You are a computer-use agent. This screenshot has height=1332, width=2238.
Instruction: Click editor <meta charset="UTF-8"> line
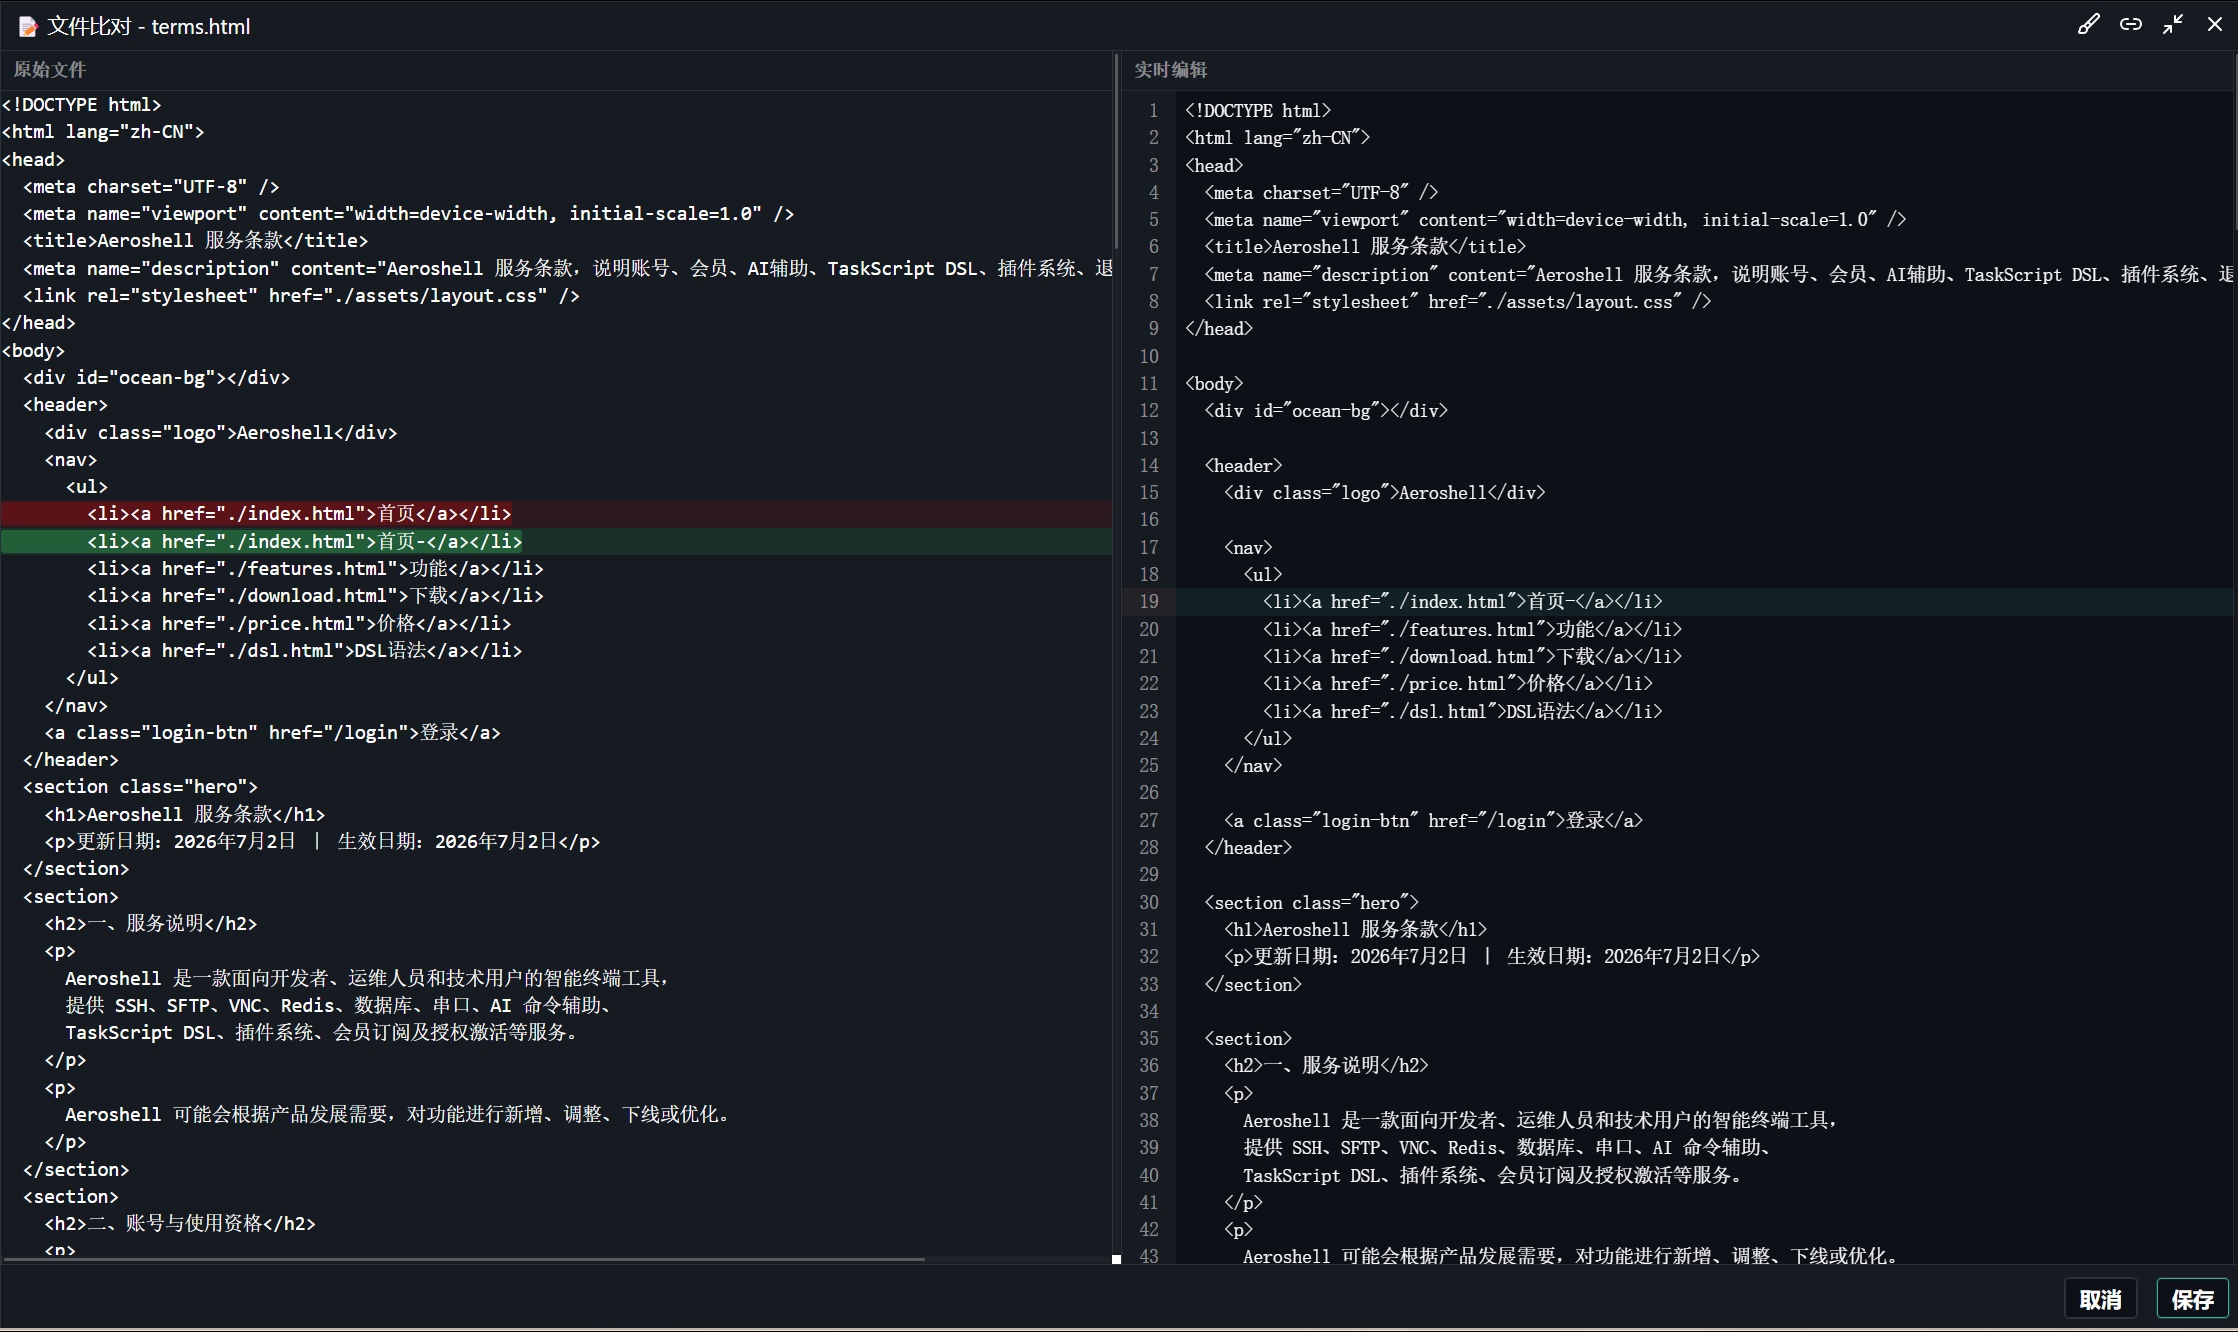point(1321,193)
